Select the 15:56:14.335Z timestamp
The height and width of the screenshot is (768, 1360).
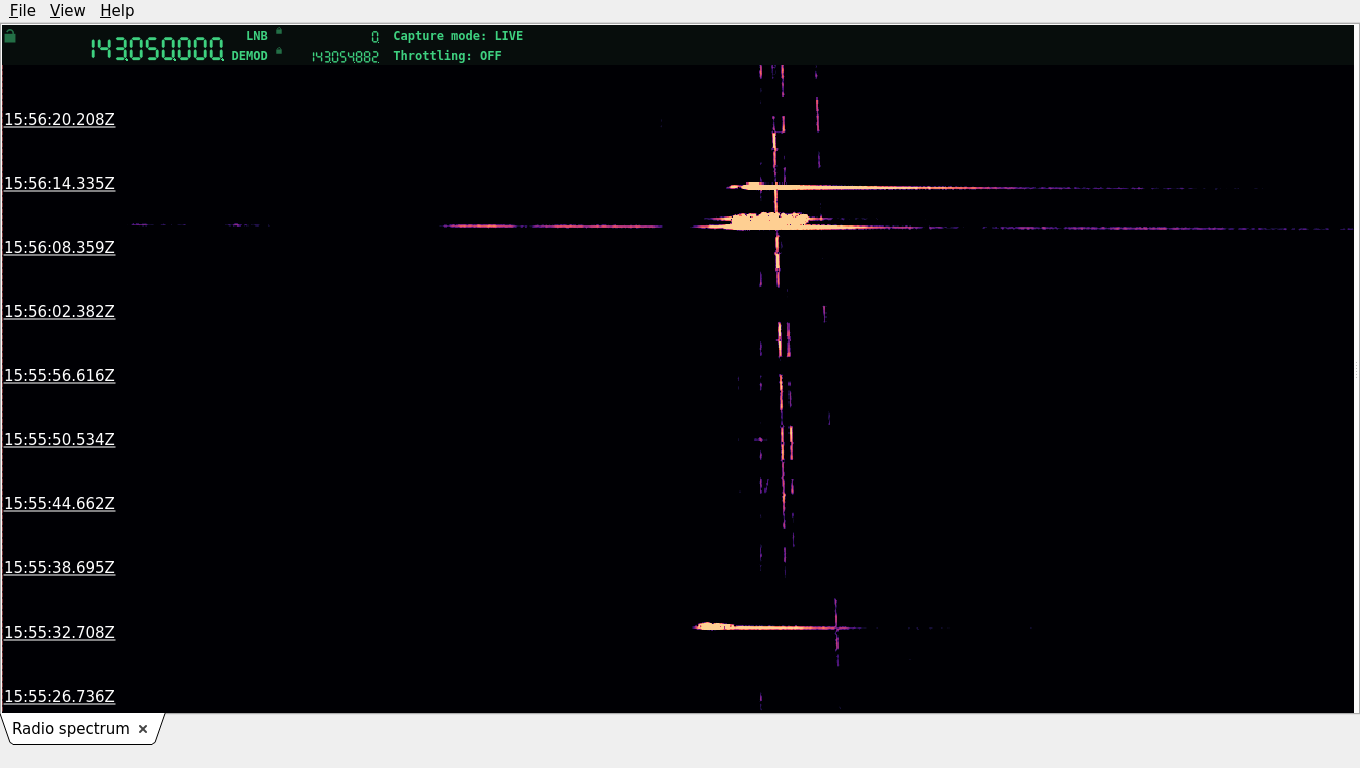pyautogui.click(x=59, y=184)
